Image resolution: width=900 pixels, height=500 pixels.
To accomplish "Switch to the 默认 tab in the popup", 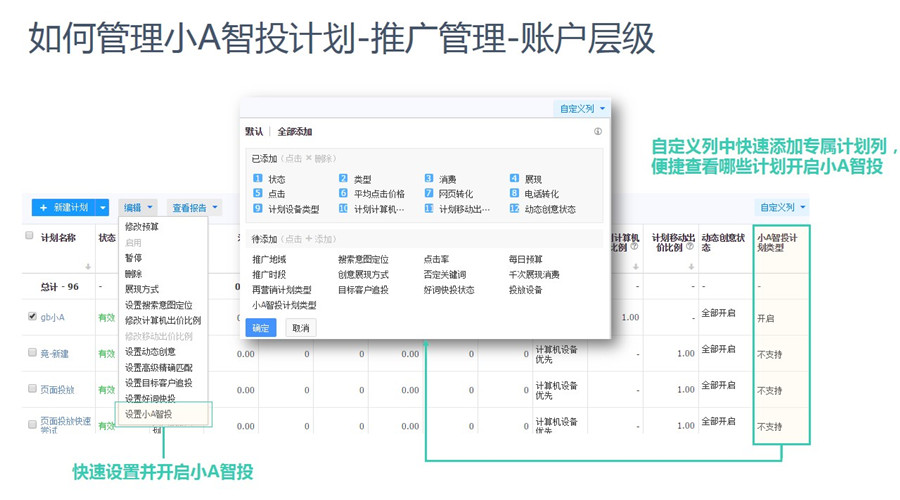I will point(254,131).
